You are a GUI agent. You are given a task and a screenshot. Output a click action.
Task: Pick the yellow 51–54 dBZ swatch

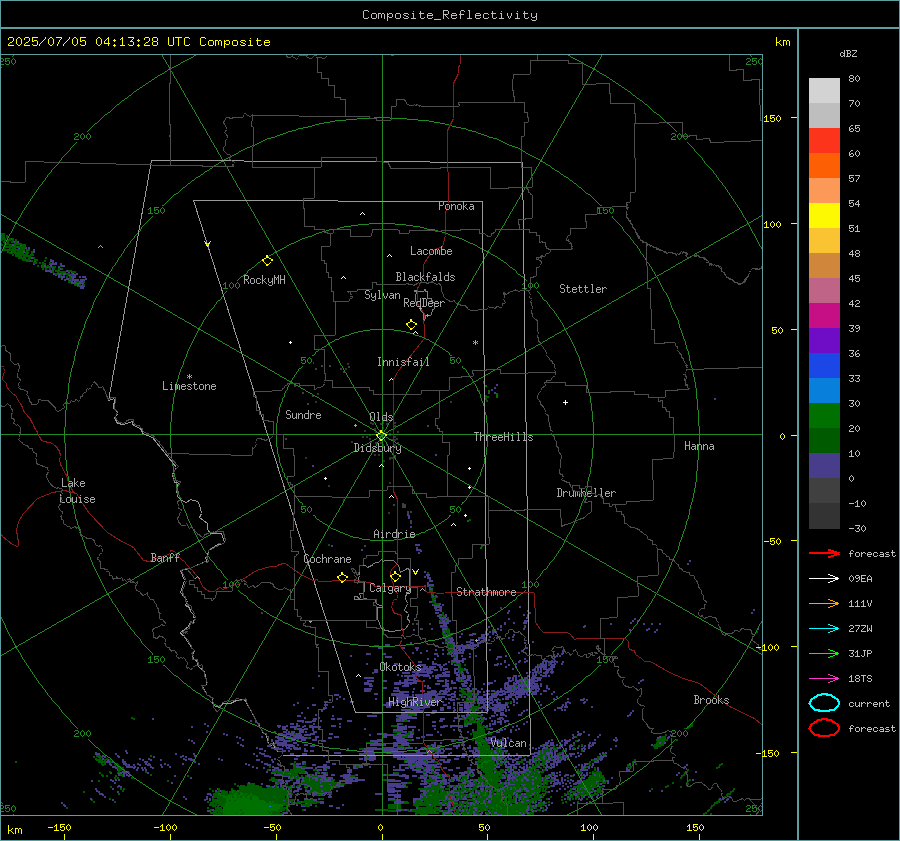tap(824, 215)
